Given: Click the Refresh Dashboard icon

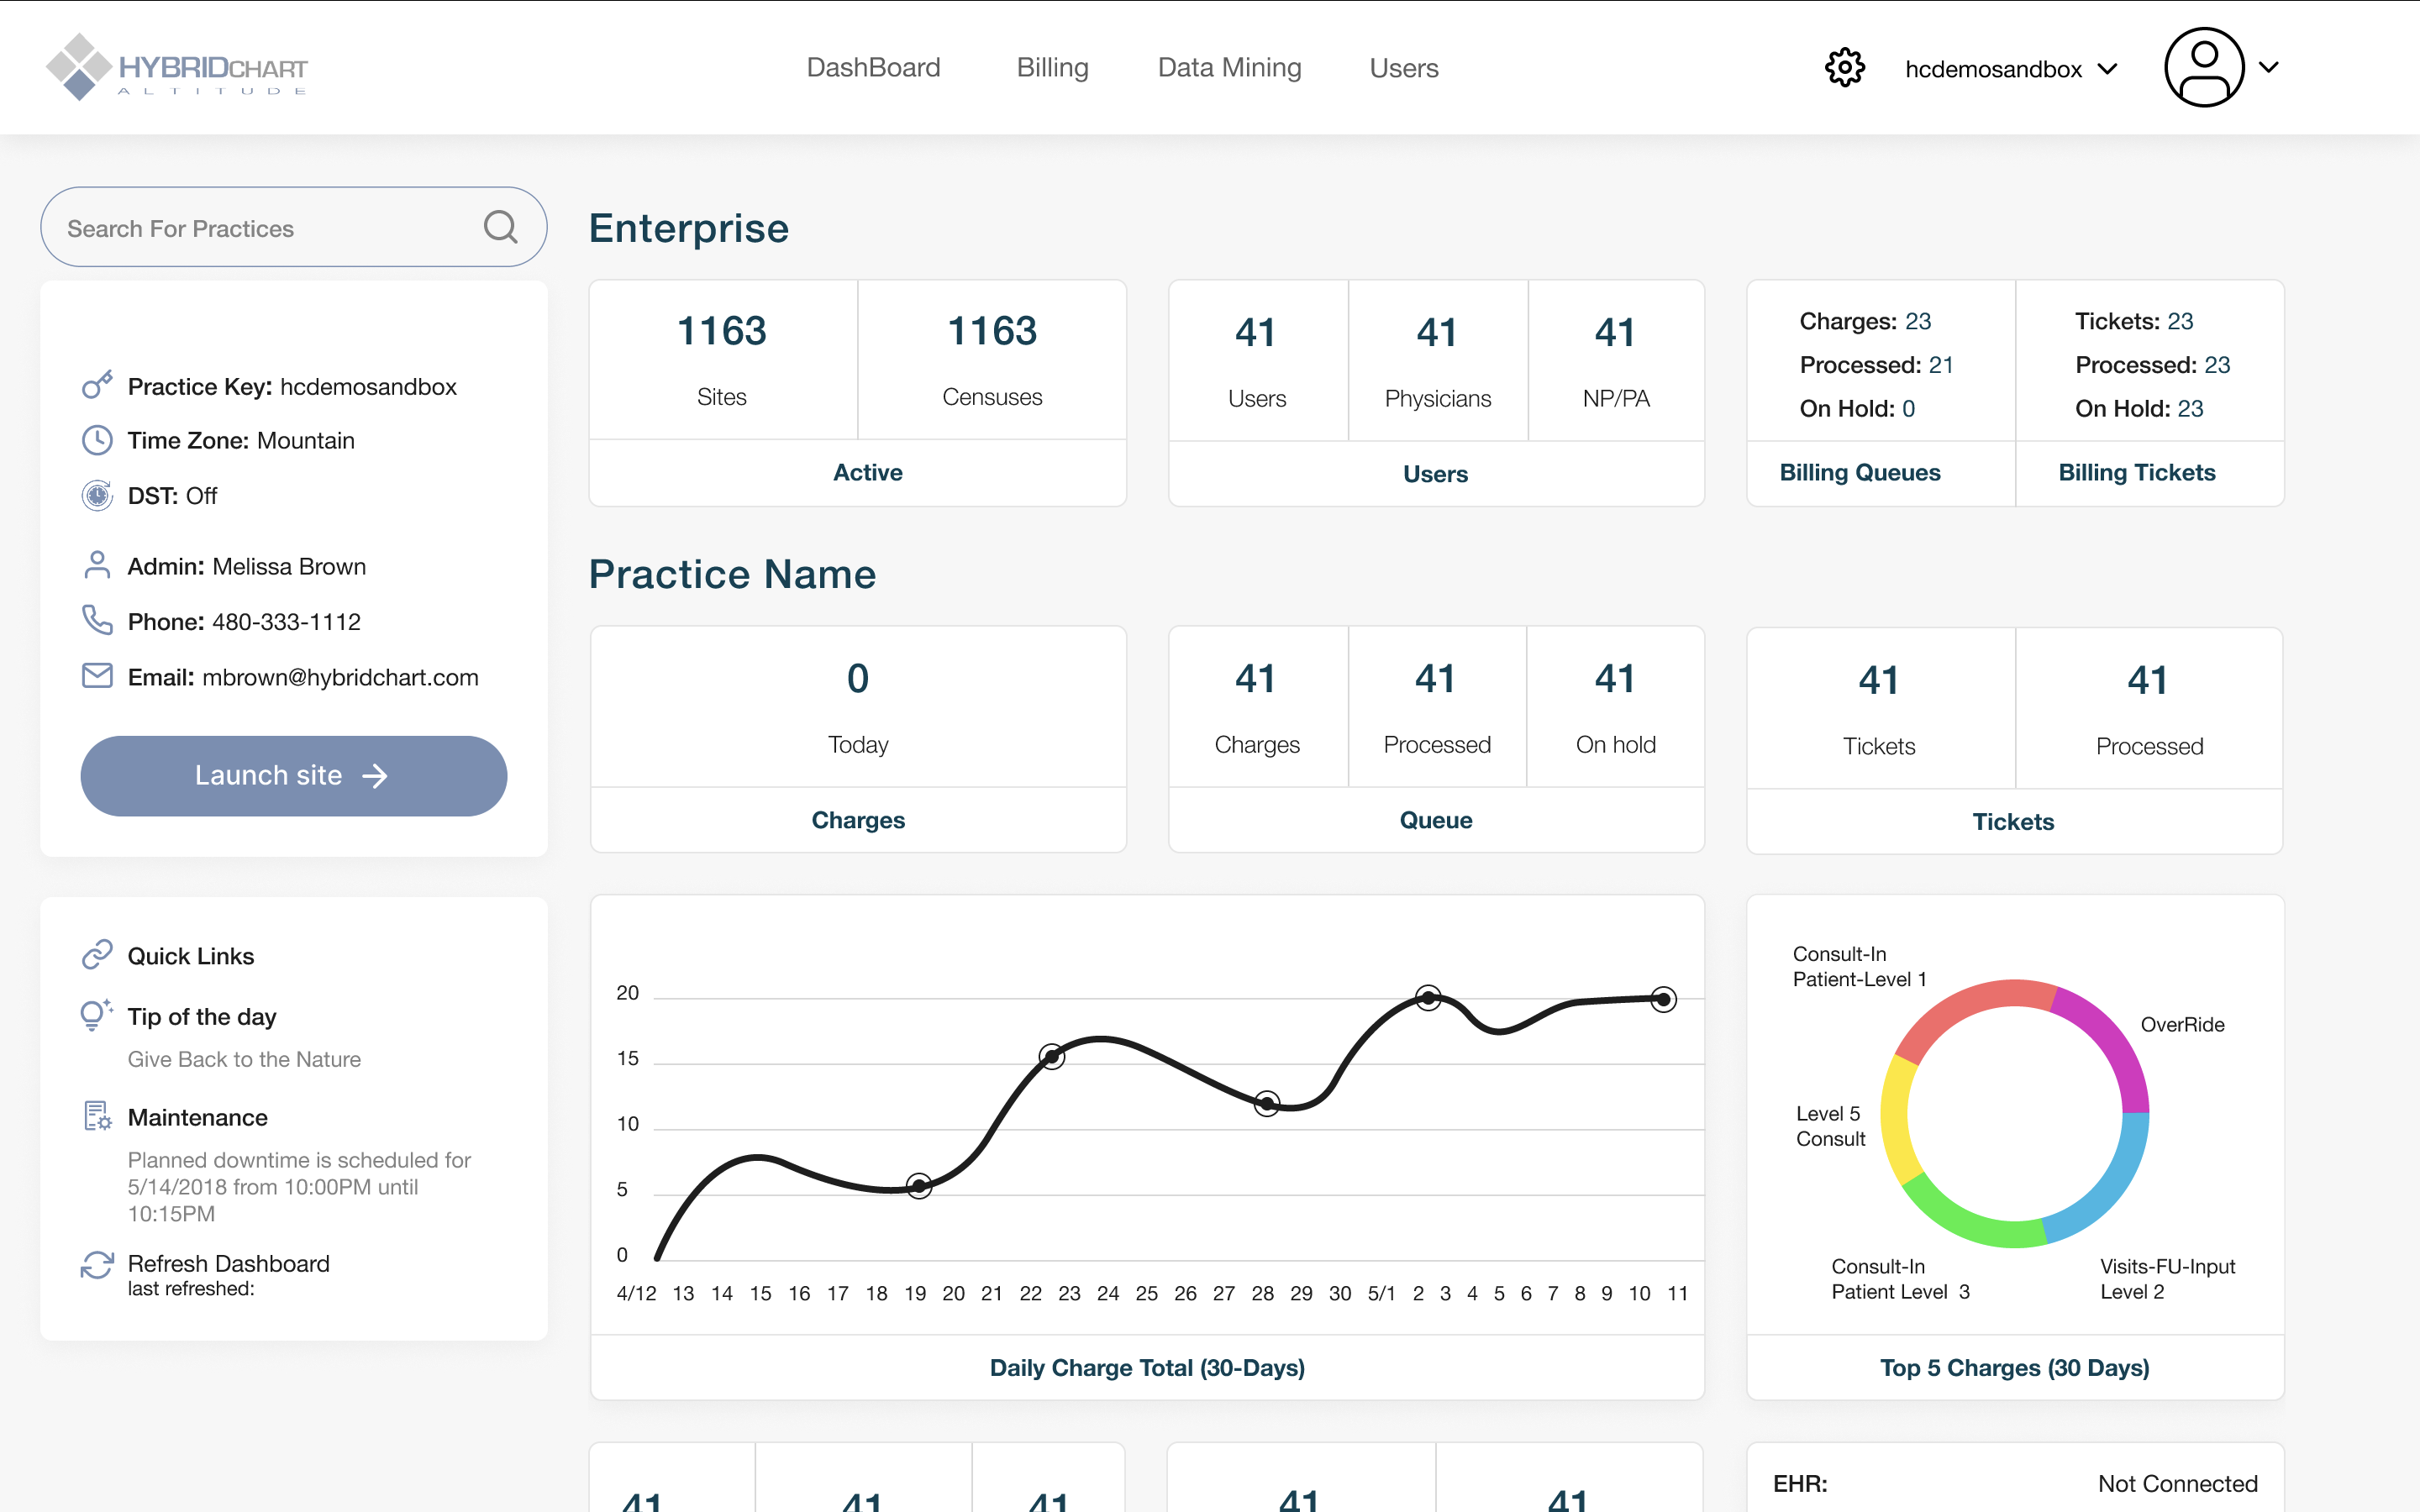Looking at the screenshot, I should pos(97,1265).
